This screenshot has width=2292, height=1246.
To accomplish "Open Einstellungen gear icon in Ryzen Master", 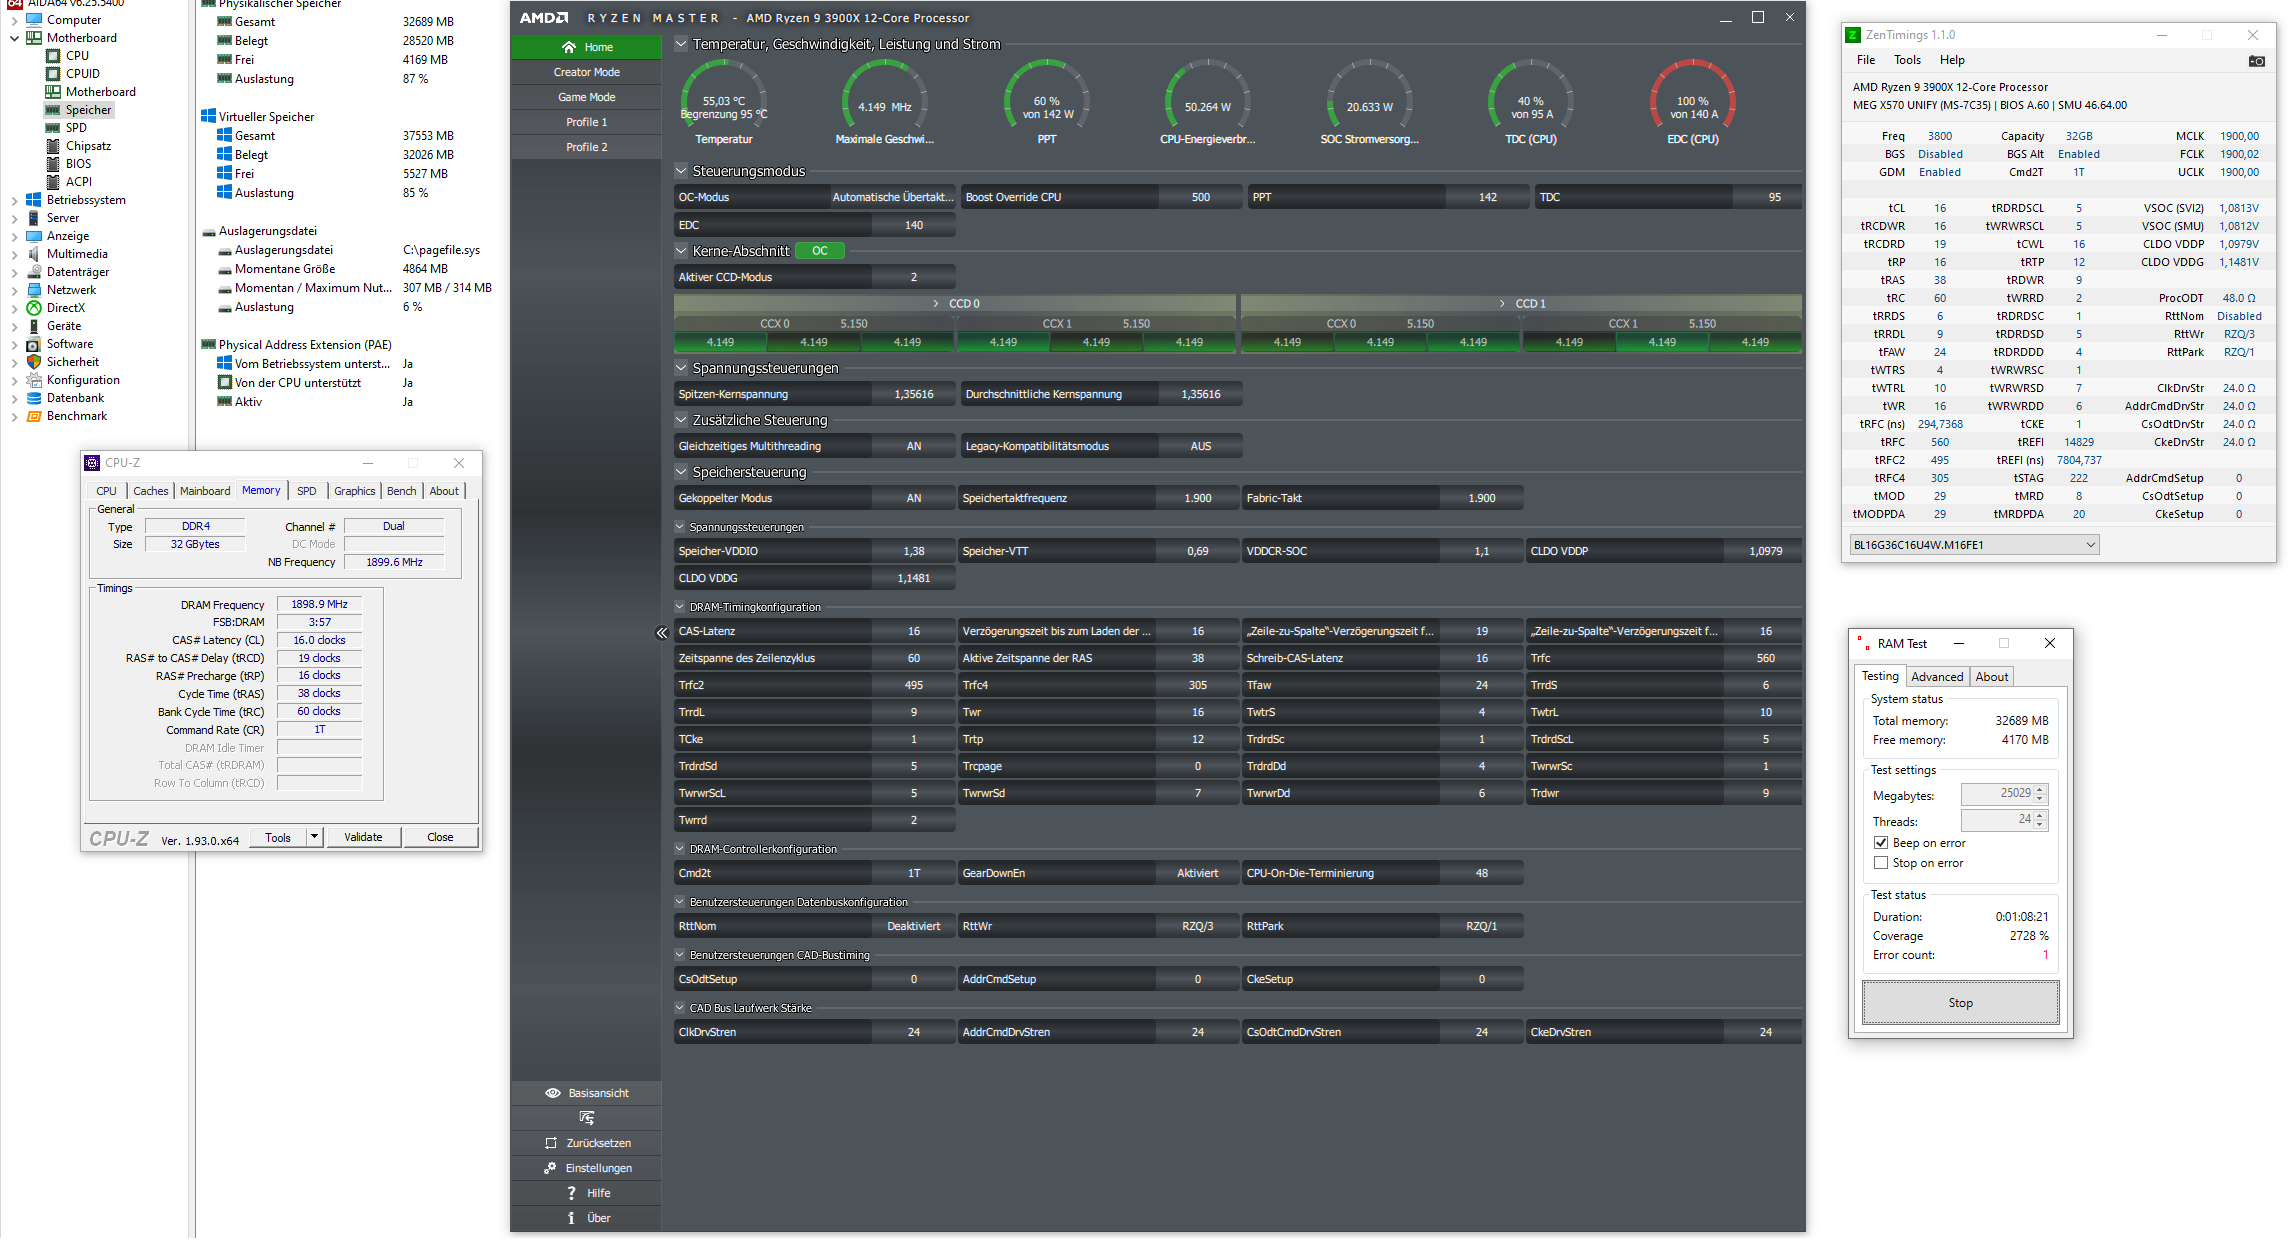I will [550, 1168].
